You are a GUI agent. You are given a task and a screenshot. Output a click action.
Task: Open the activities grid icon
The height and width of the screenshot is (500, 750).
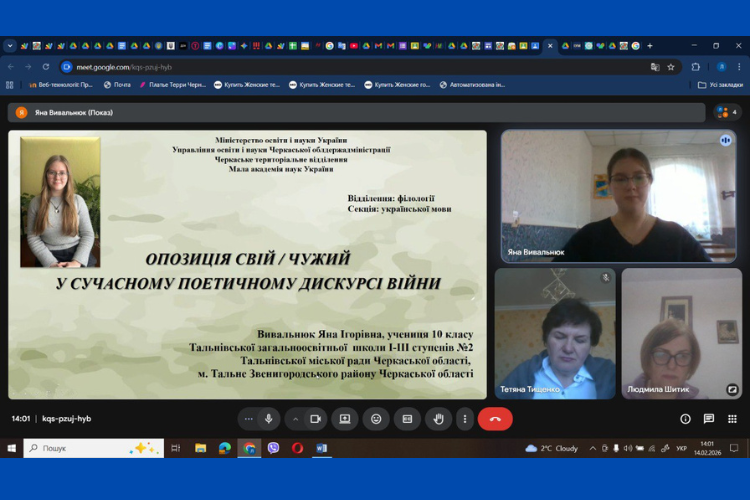(732, 419)
